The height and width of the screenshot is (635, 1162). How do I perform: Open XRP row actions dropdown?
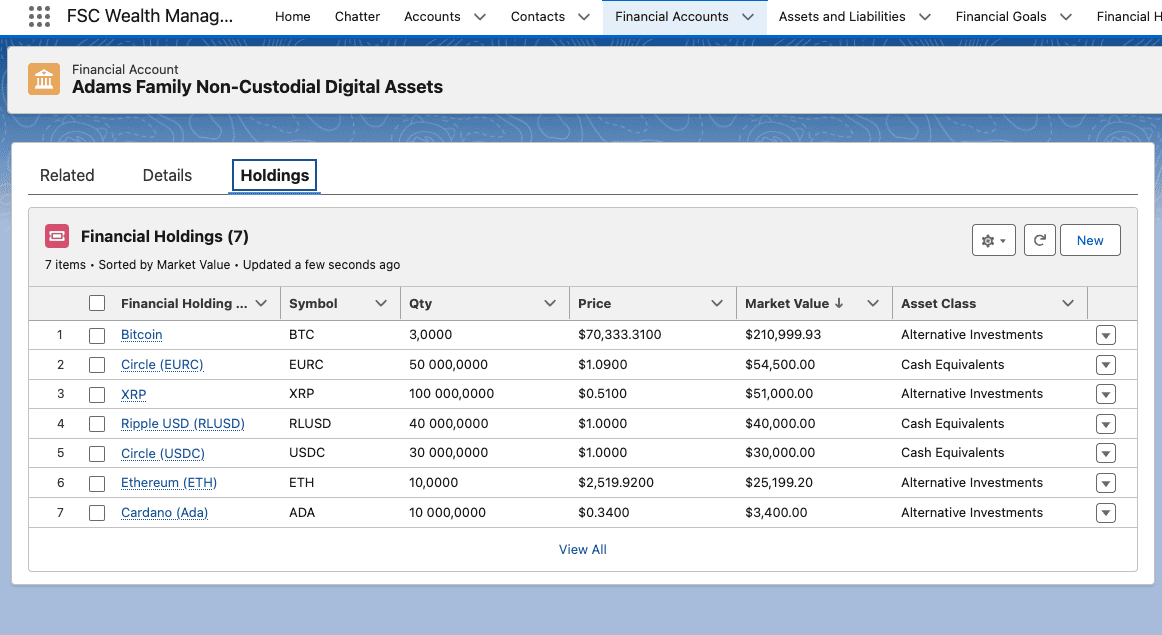pyautogui.click(x=1106, y=395)
